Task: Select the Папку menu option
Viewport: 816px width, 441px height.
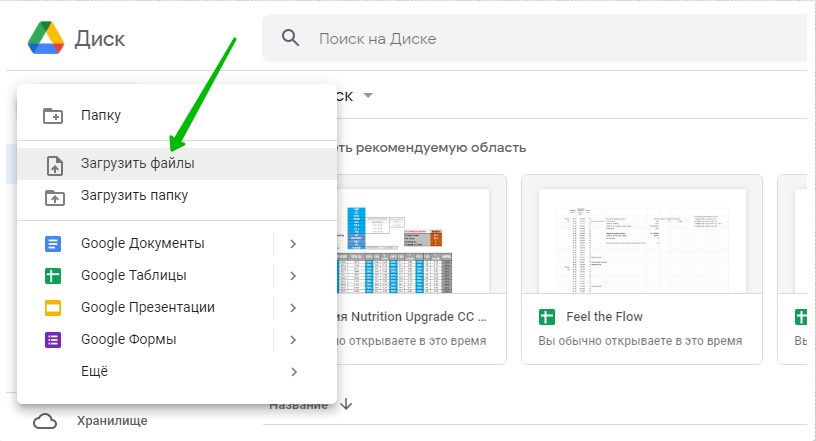Action: pyautogui.click(x=177, y=115)
